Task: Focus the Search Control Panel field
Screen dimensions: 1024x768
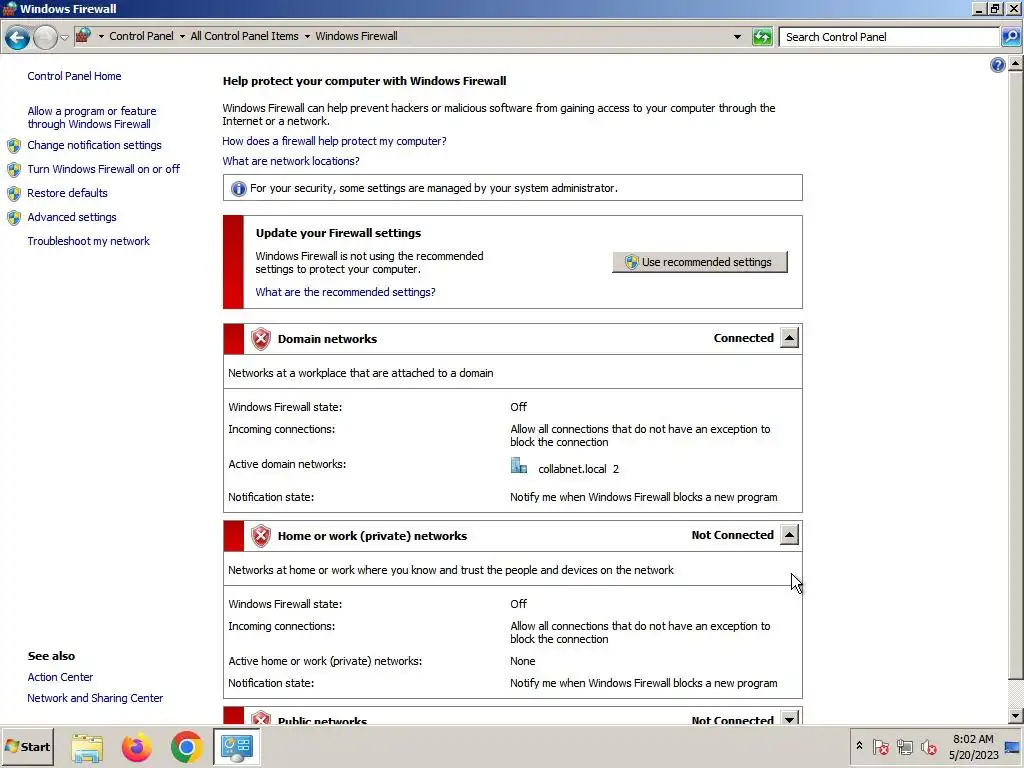Action: [889, 37]
